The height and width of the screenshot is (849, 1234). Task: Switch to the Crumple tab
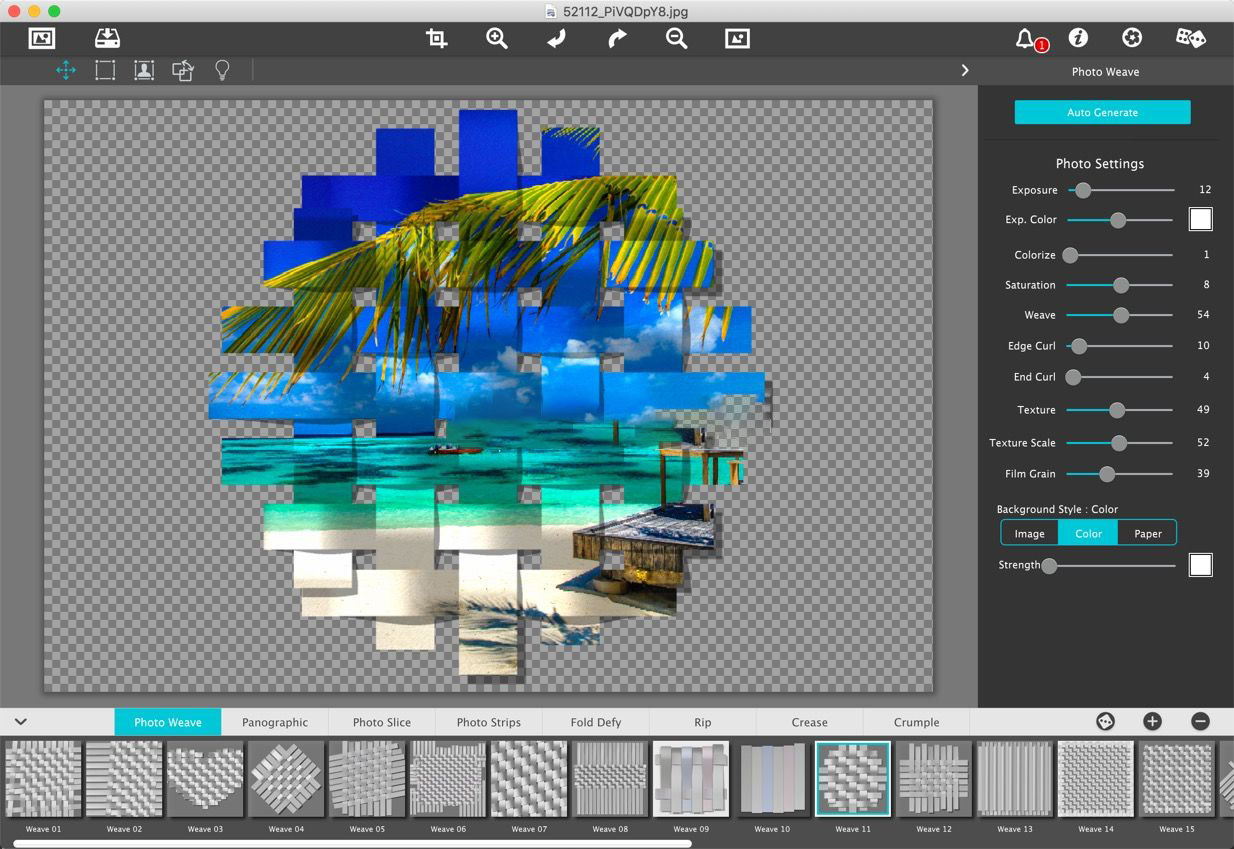coord(915,721)
